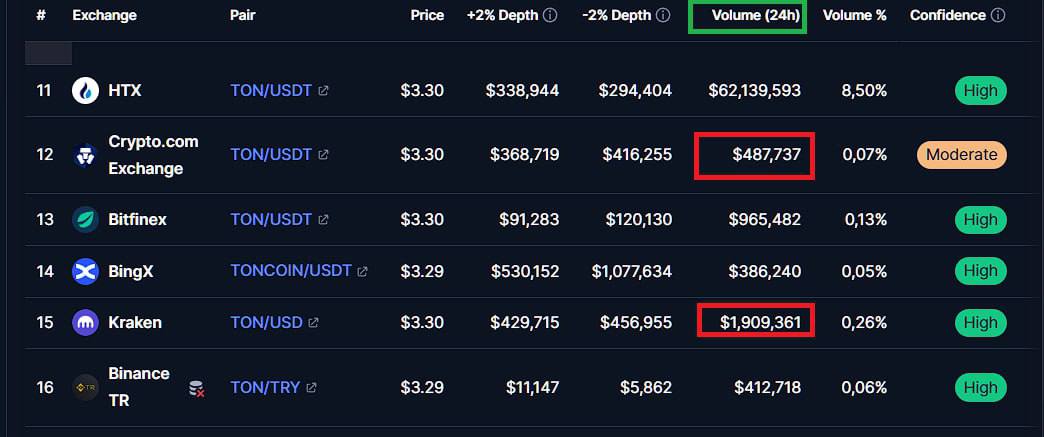Viewport: 1044px width, 437px height.
Task: Click the High confidence badge for HTX
Action: pos(981,91)
